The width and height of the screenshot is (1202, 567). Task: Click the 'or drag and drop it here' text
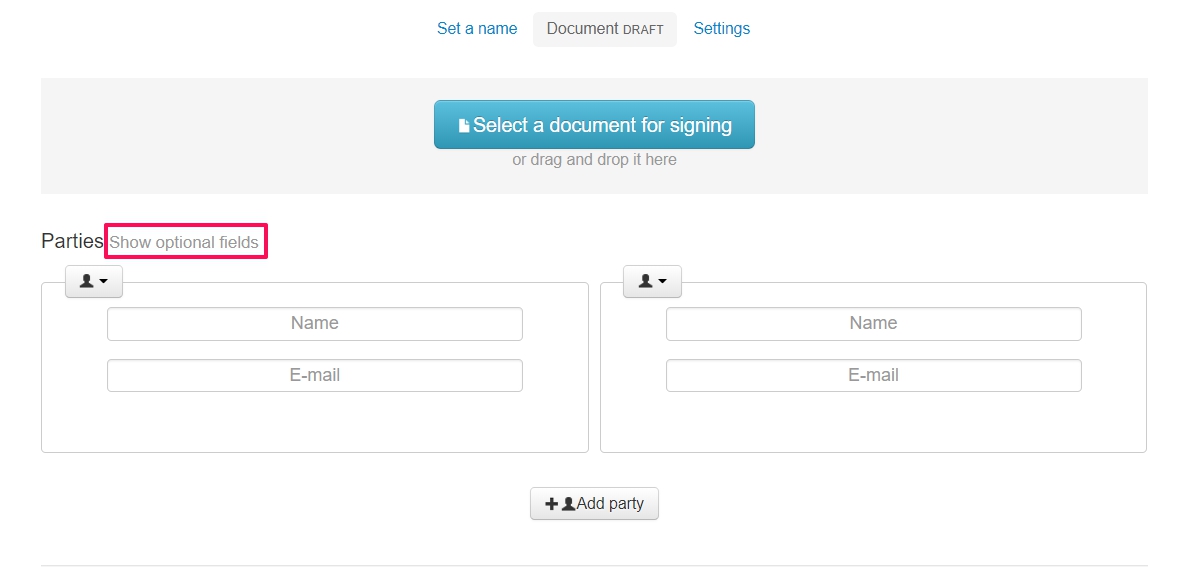click(x=594, y=160)
